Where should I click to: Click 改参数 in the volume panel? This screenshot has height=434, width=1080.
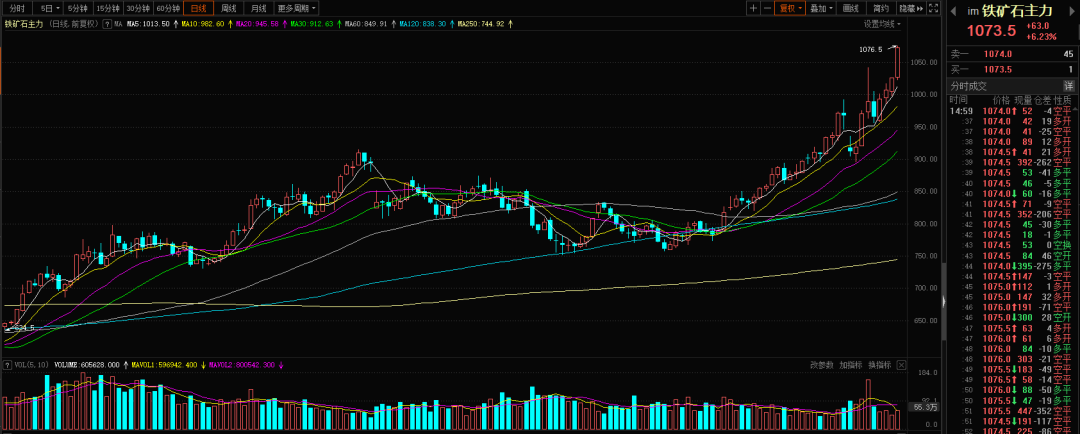tap(822, 364)
